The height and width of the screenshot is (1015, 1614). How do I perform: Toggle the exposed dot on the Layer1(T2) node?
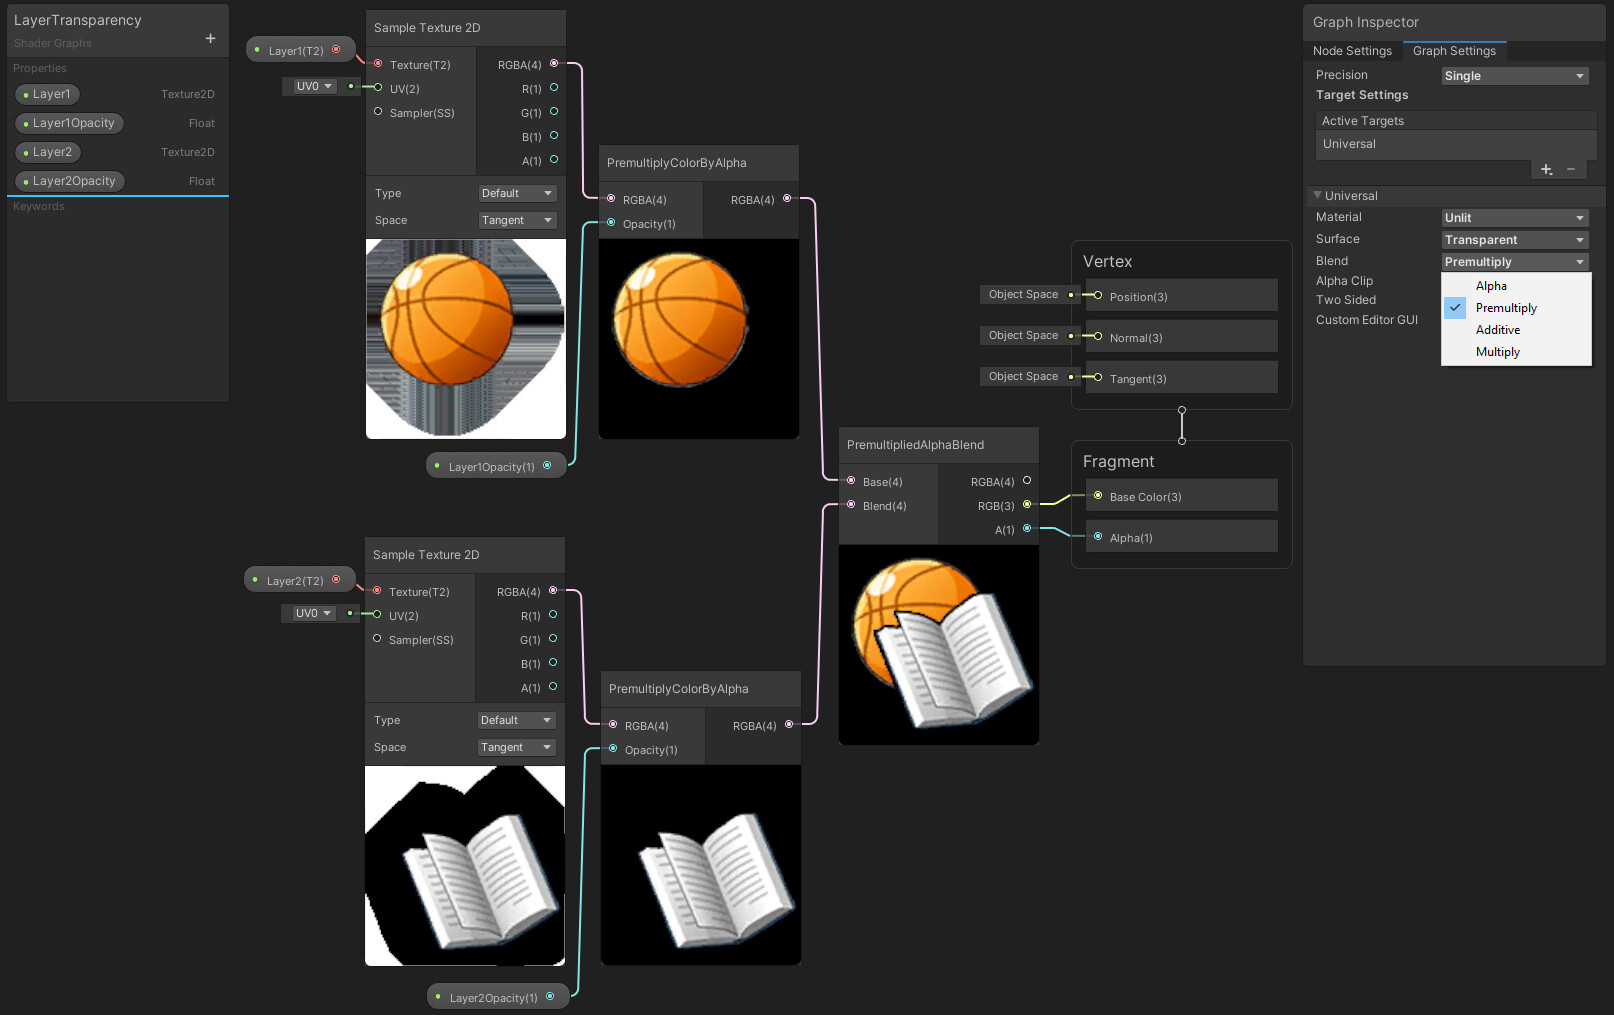259,48
